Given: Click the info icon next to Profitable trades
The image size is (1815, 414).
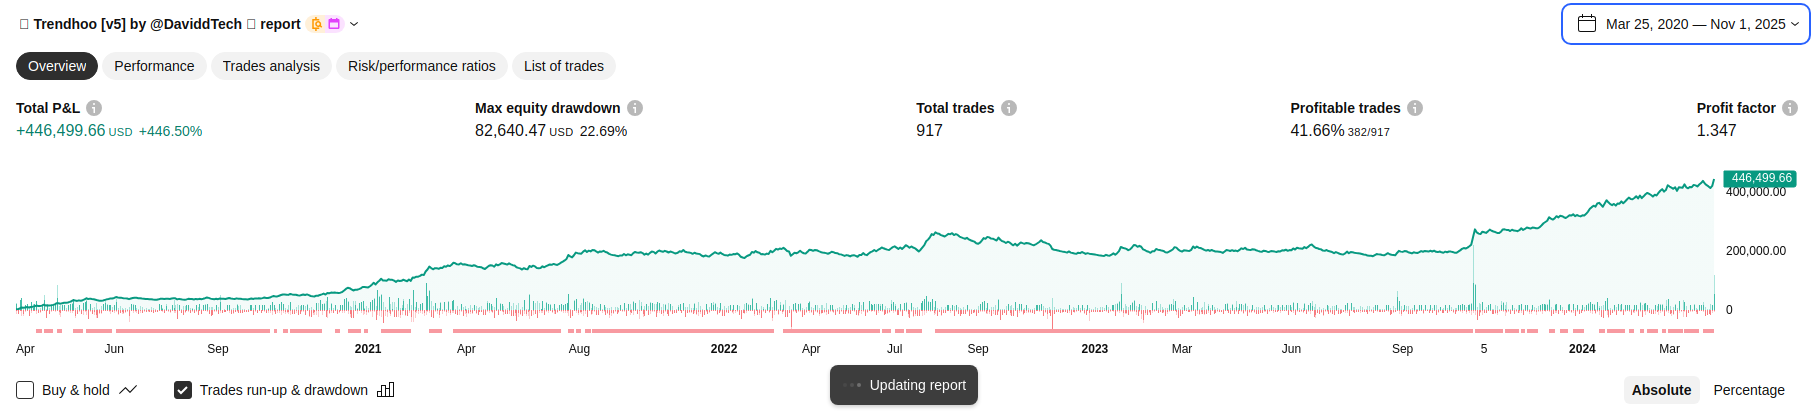Looking at the screenshot, I should 1415,108.
